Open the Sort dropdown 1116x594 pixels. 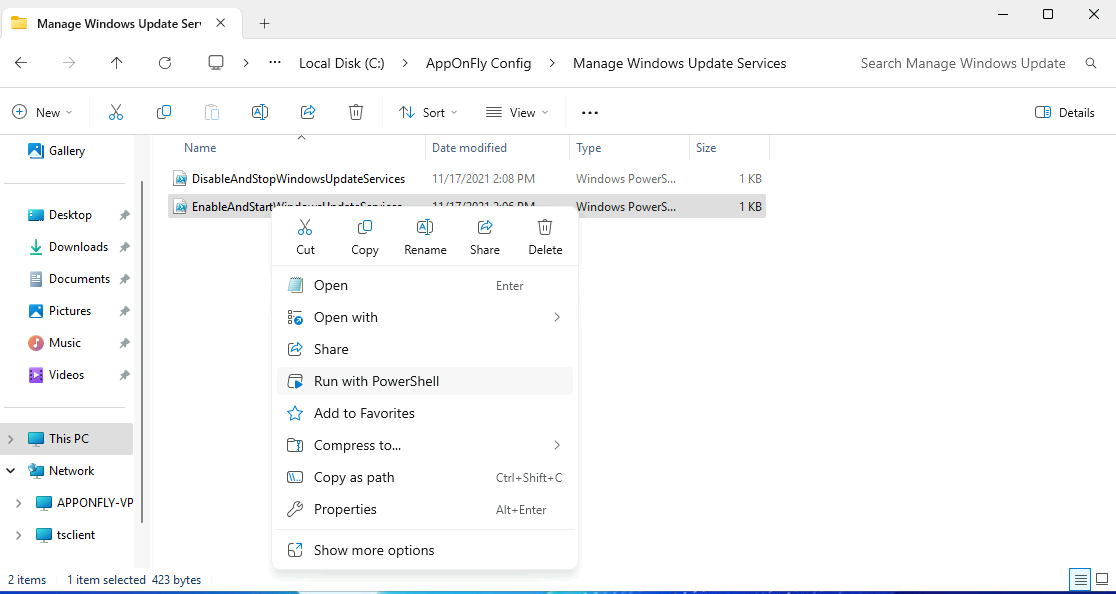428,112
